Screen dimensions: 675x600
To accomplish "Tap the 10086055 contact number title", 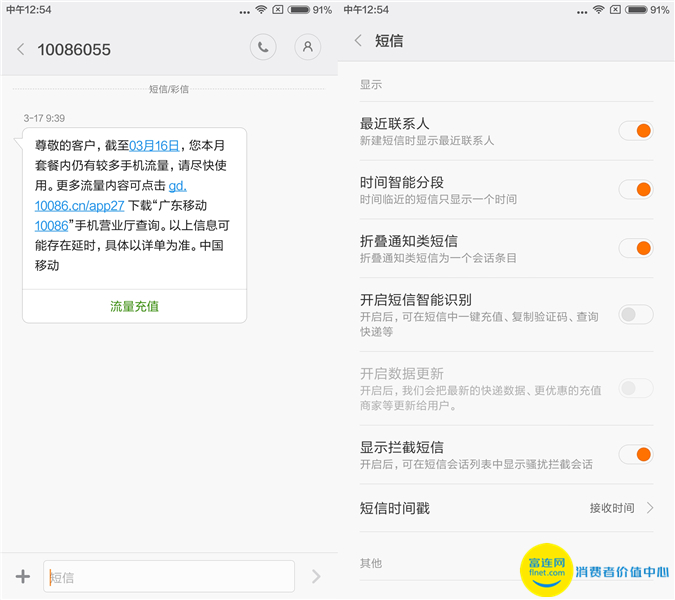I will coord(74,49).
